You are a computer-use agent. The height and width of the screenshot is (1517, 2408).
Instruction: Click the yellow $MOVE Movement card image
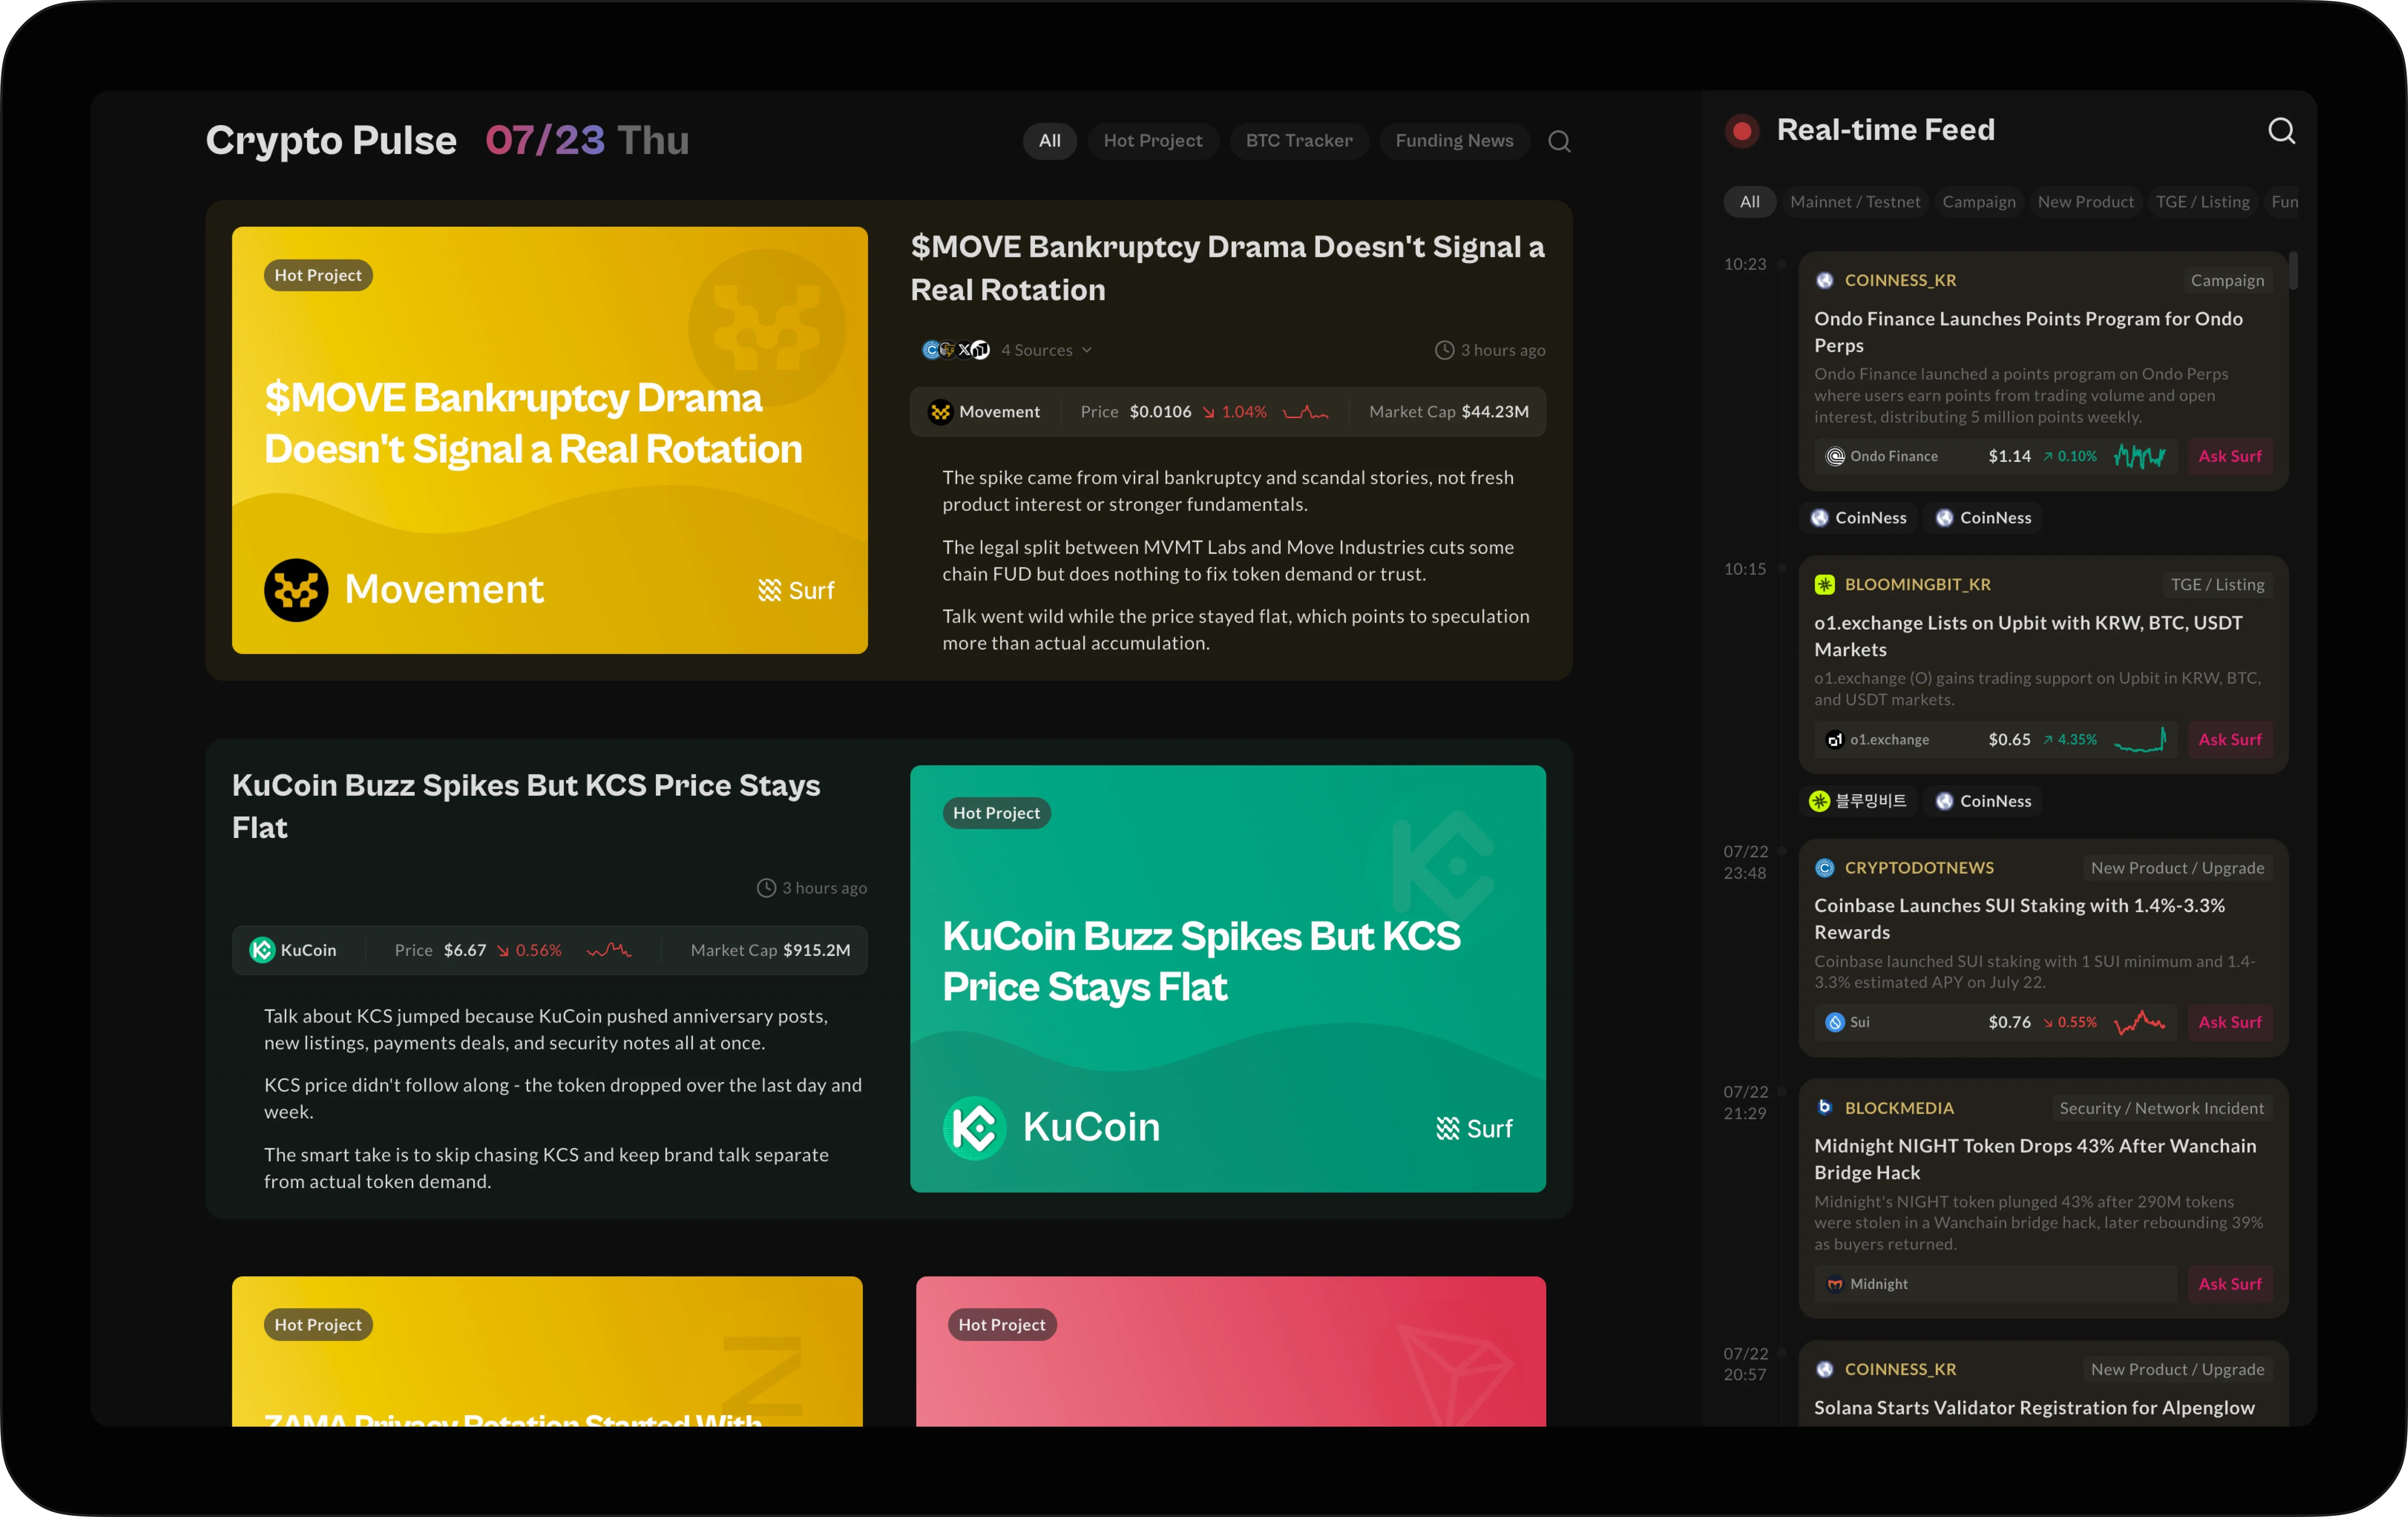[x=550, y=440]
